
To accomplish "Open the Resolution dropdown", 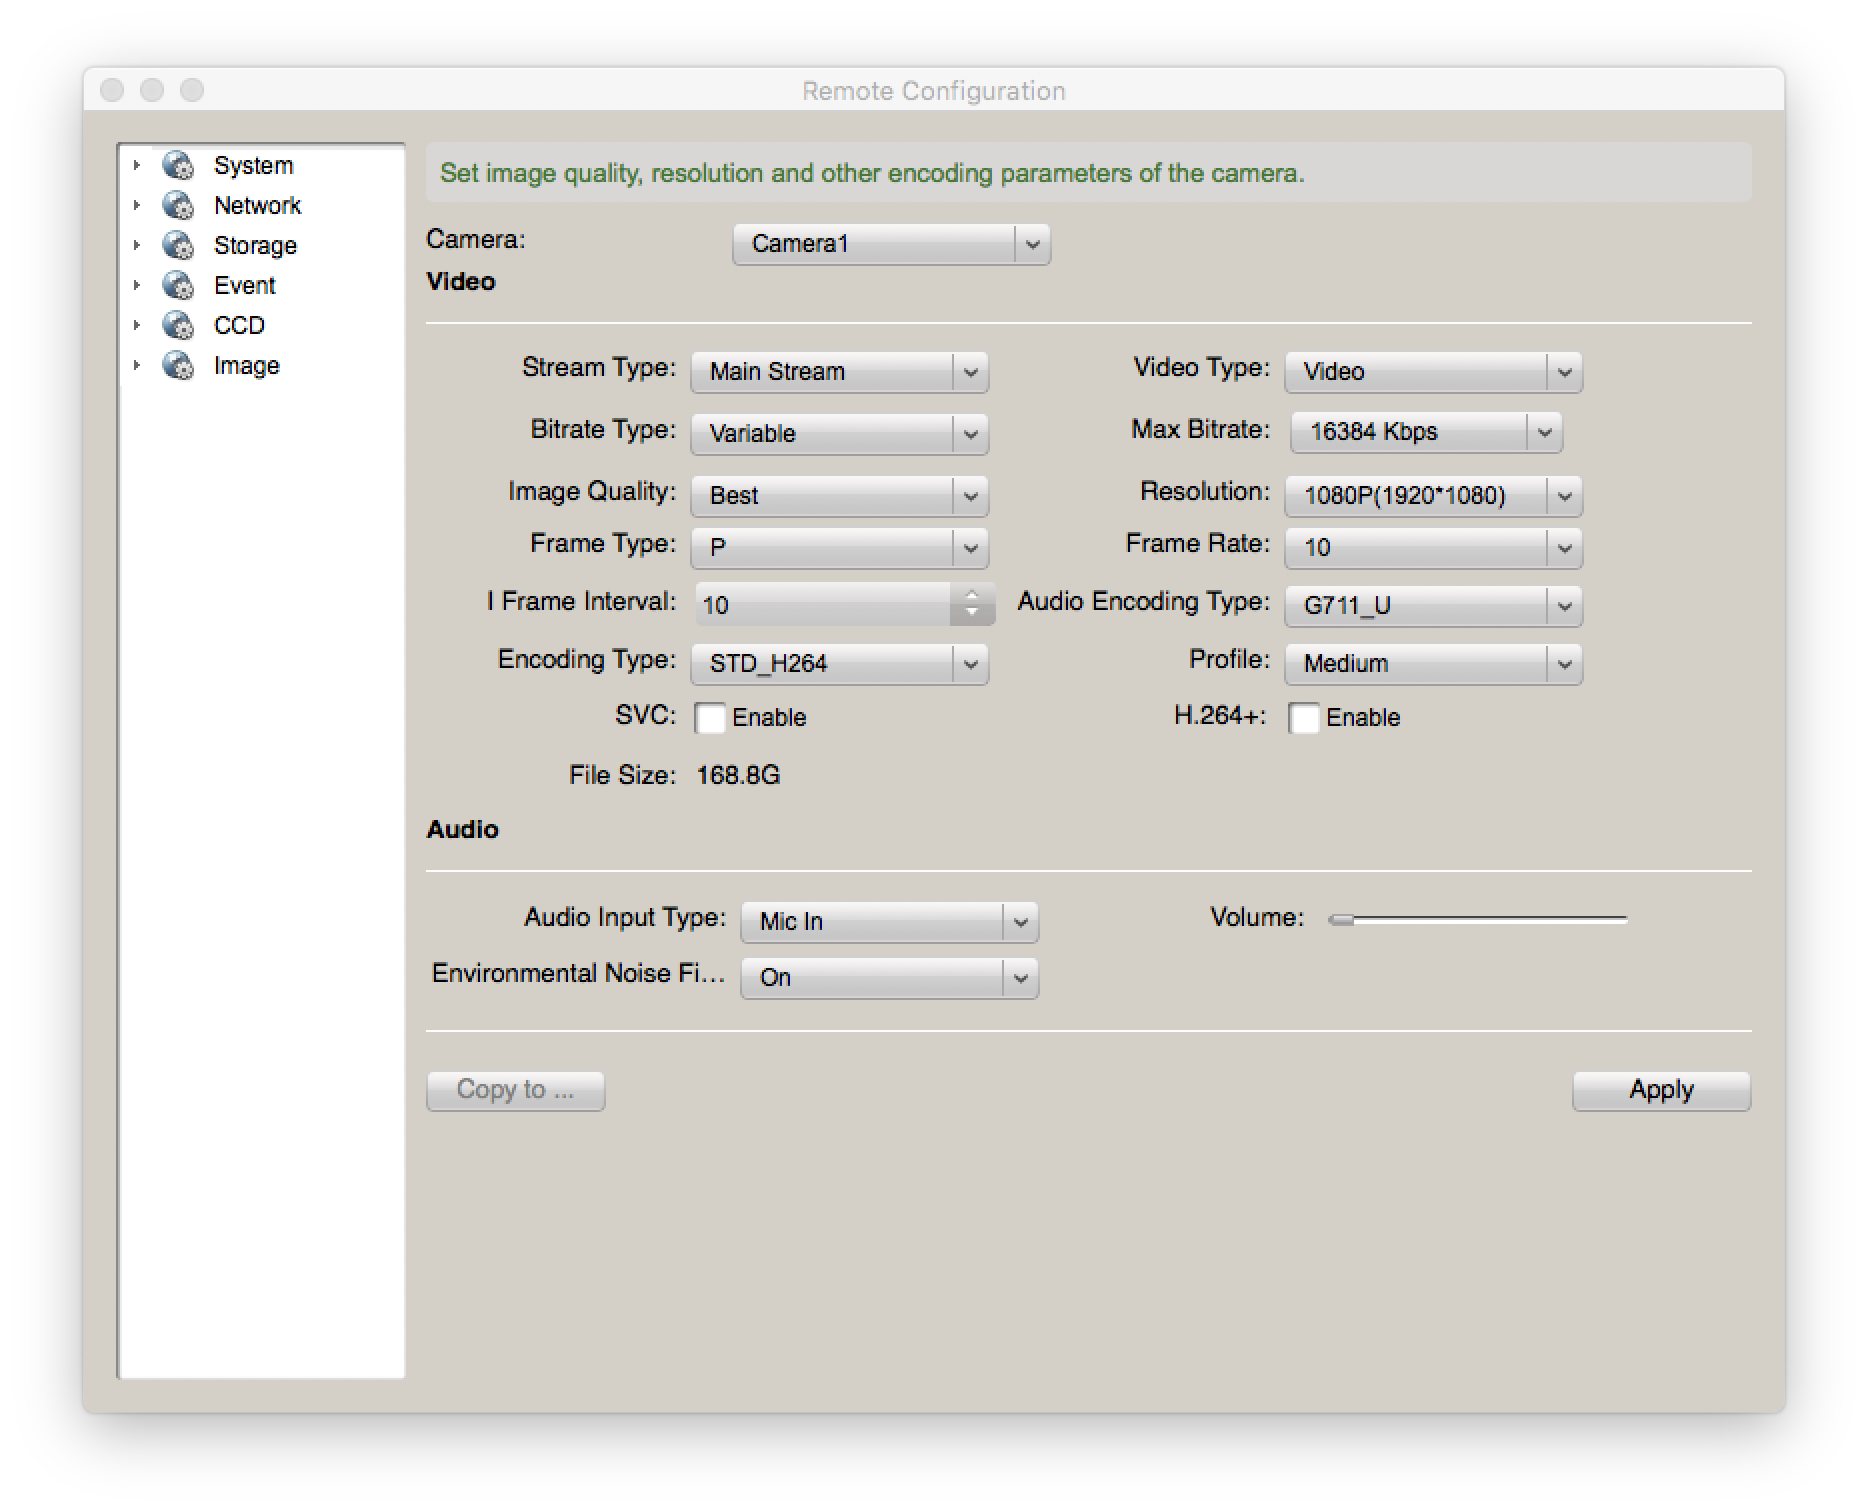I will (x=1433, y=496).
